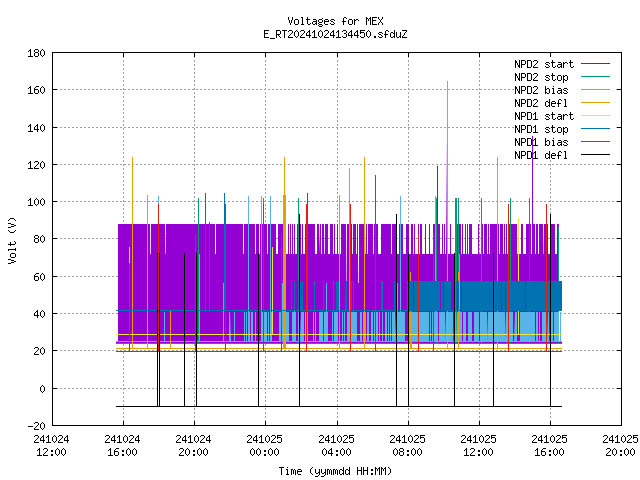This screenshot has height=480, width=640.
Task: Click the light blue line sample for NPD2 bias
Action: tap(596, 90)
